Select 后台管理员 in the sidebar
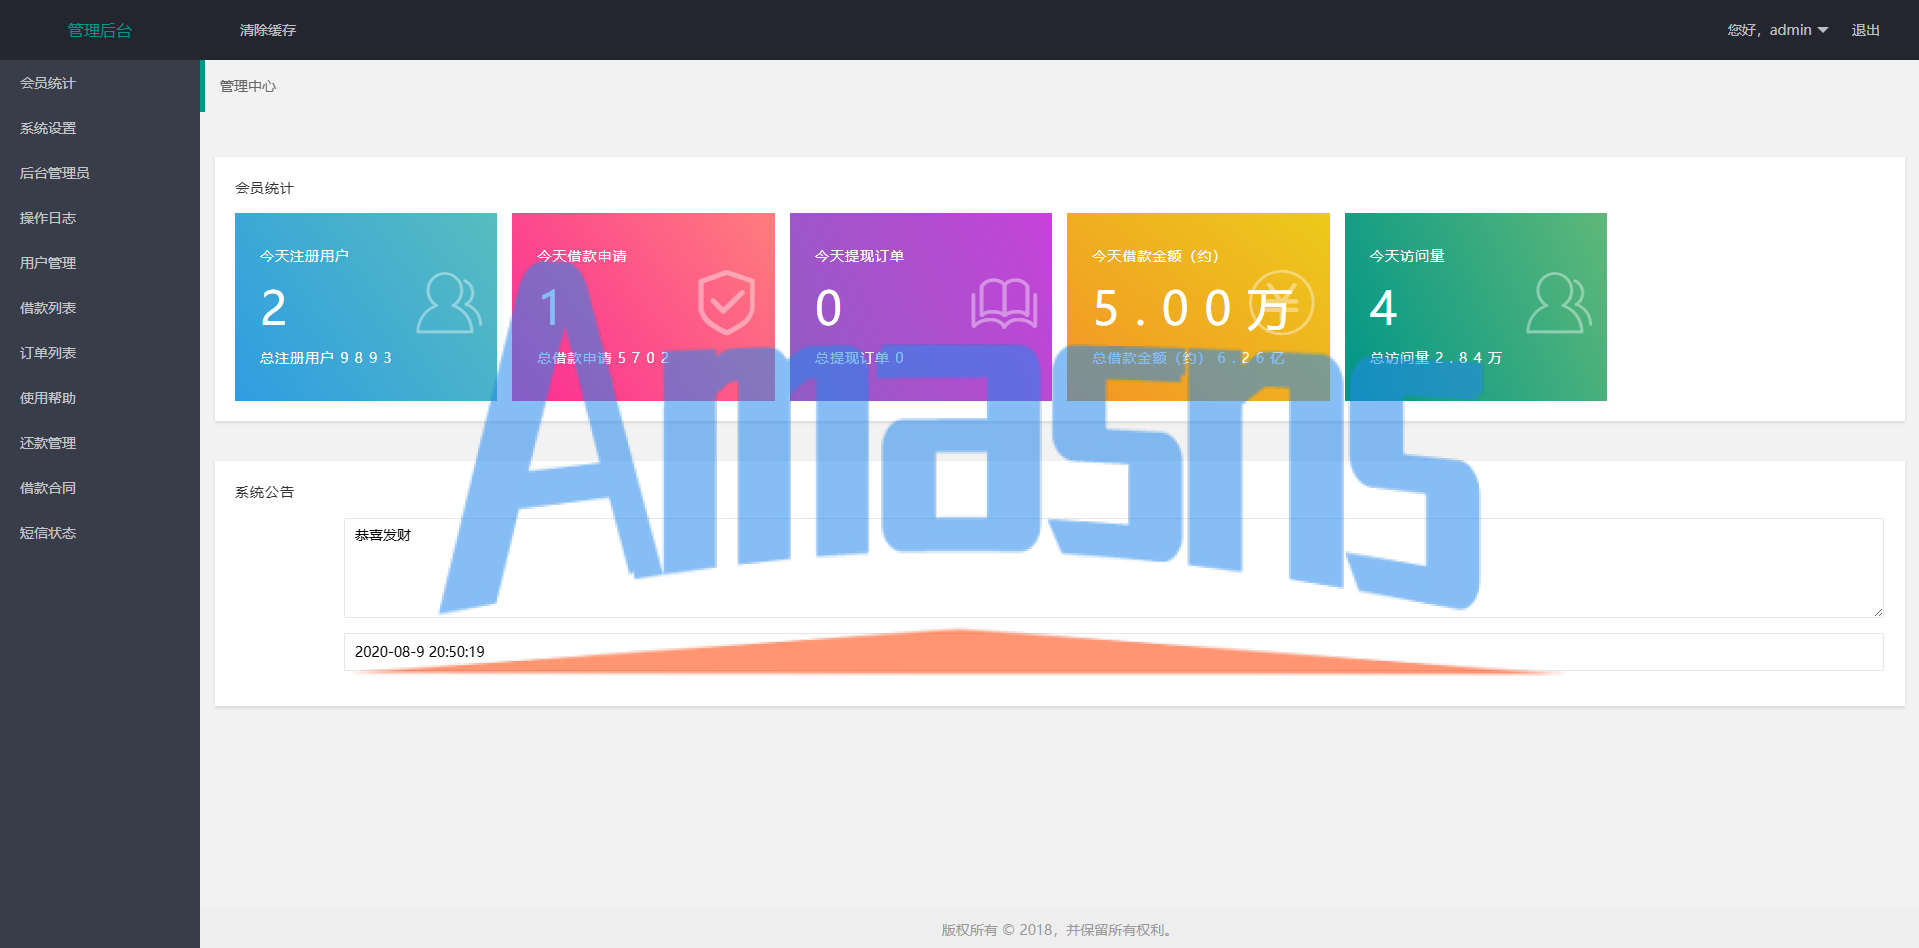Image resolution: width=1919 pixels, height=948 pixels. [55, 173]
